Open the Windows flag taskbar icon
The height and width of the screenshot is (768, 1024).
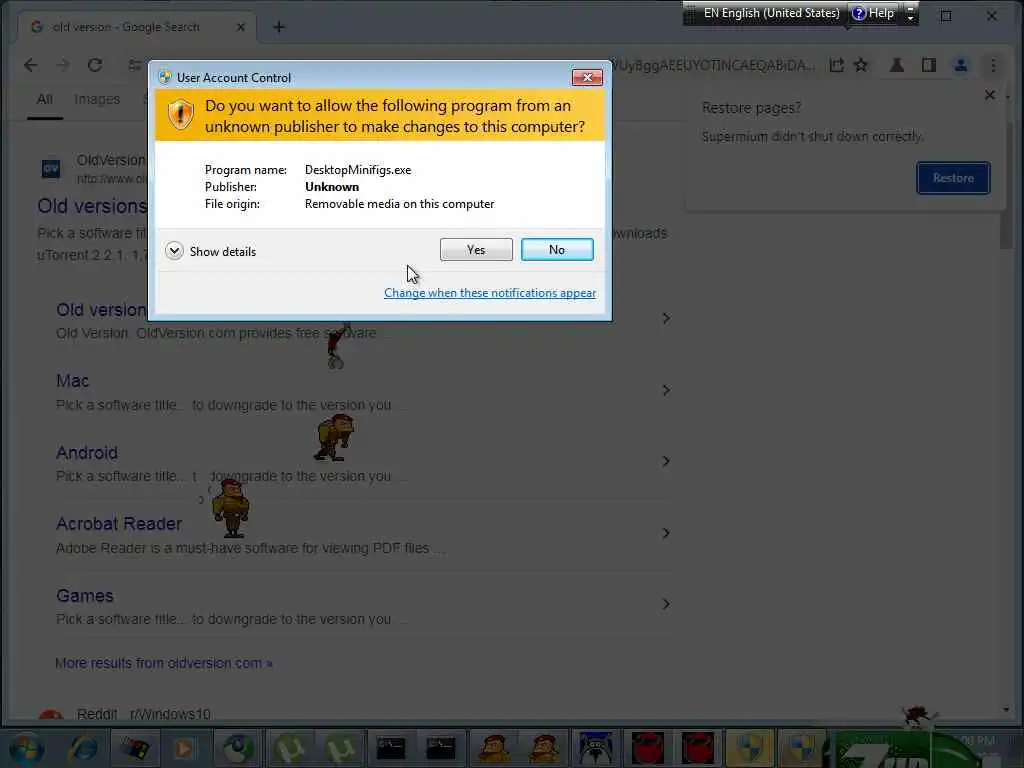135,748
